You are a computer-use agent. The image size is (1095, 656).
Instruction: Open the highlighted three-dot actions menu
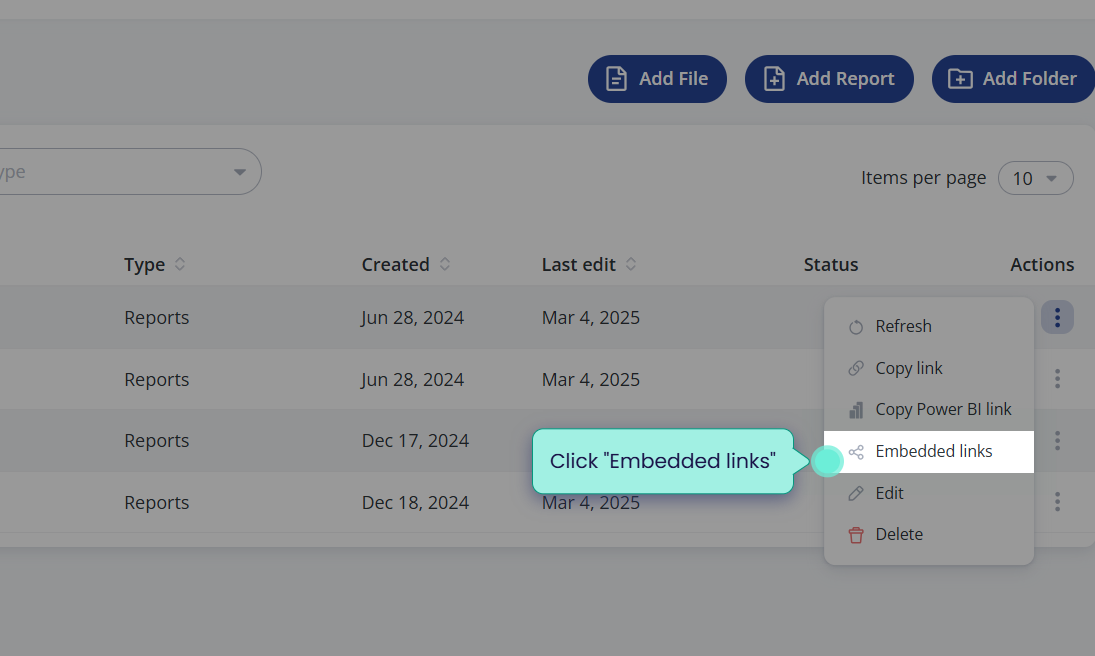tap(1057, 317)
